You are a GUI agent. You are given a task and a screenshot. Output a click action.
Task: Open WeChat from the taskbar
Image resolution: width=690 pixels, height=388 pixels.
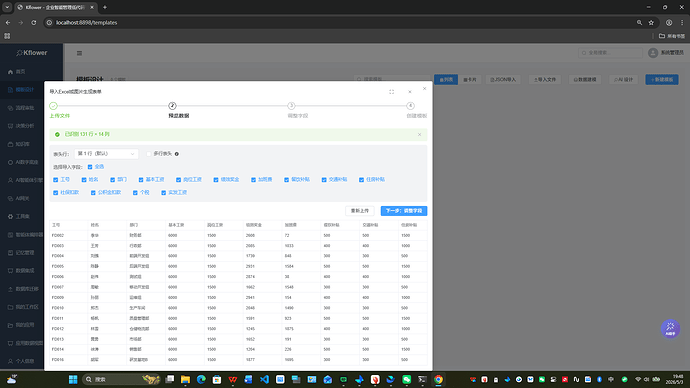pyautogui.click(x=407, y=379)
